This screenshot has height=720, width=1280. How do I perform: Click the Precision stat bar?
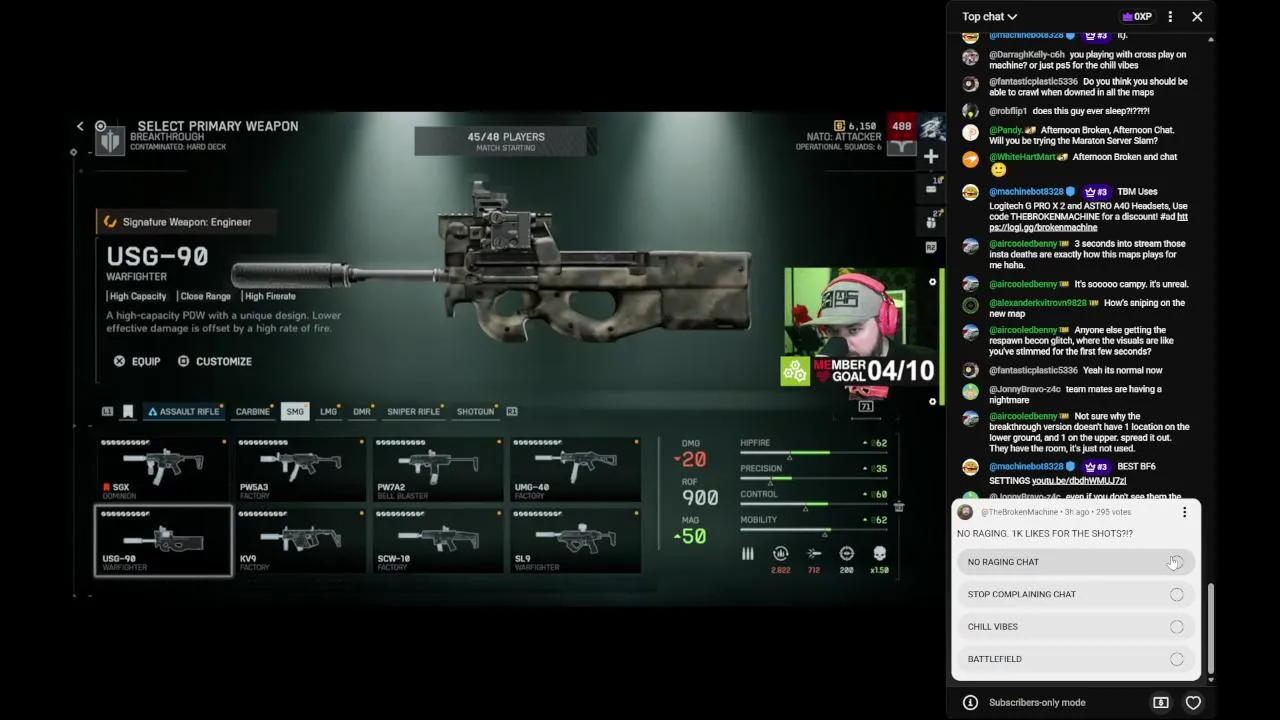813,478
